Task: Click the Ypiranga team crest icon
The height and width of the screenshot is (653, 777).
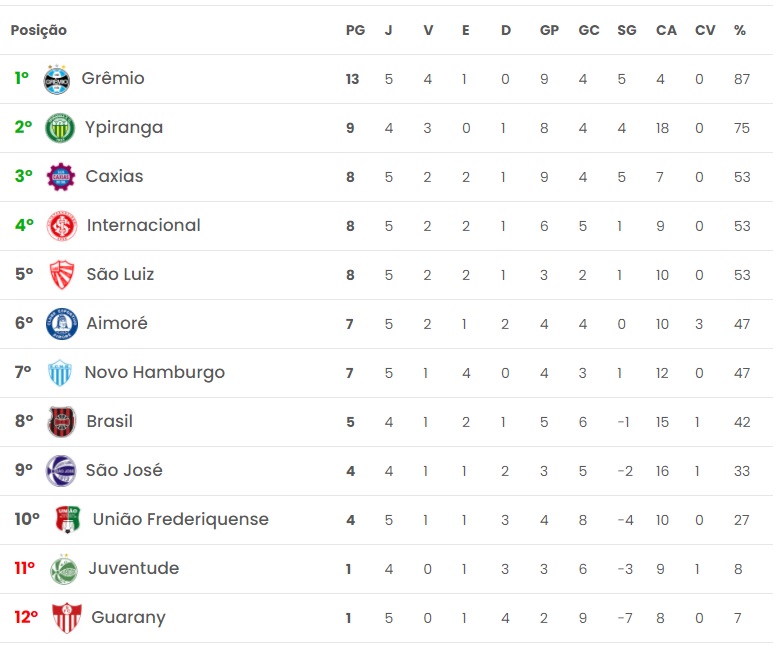Action: 60,128
